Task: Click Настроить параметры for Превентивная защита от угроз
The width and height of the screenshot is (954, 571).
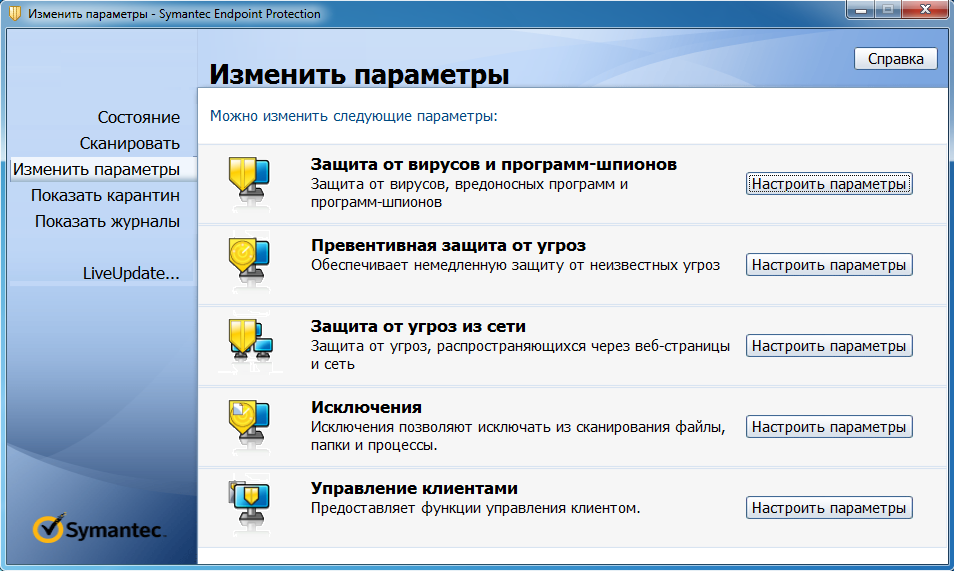Action: (x=829, y=265)
